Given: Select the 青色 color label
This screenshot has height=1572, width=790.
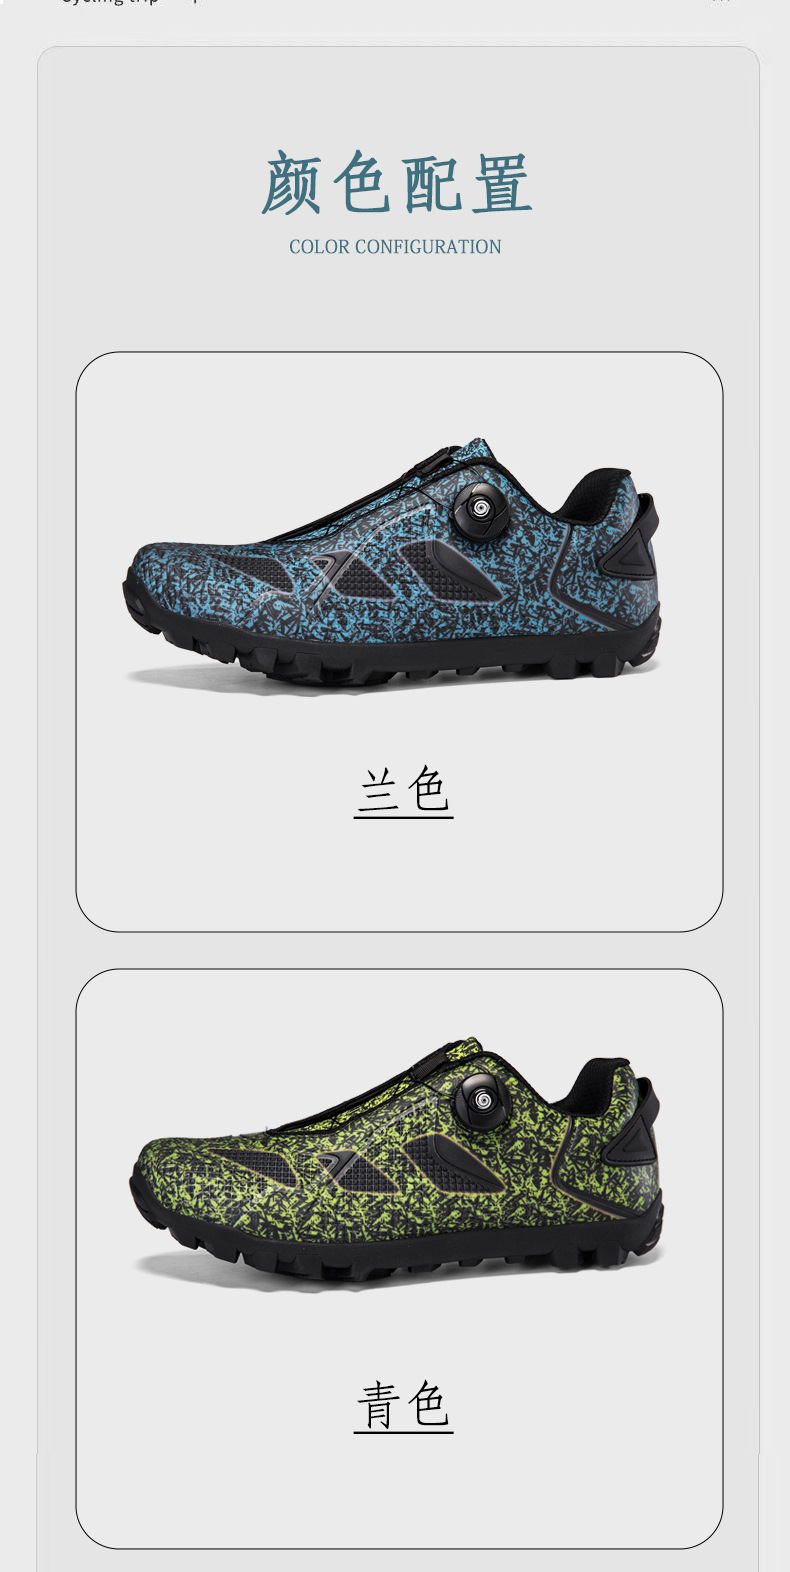Looking at the screenshot, I should pos(403,1405).
